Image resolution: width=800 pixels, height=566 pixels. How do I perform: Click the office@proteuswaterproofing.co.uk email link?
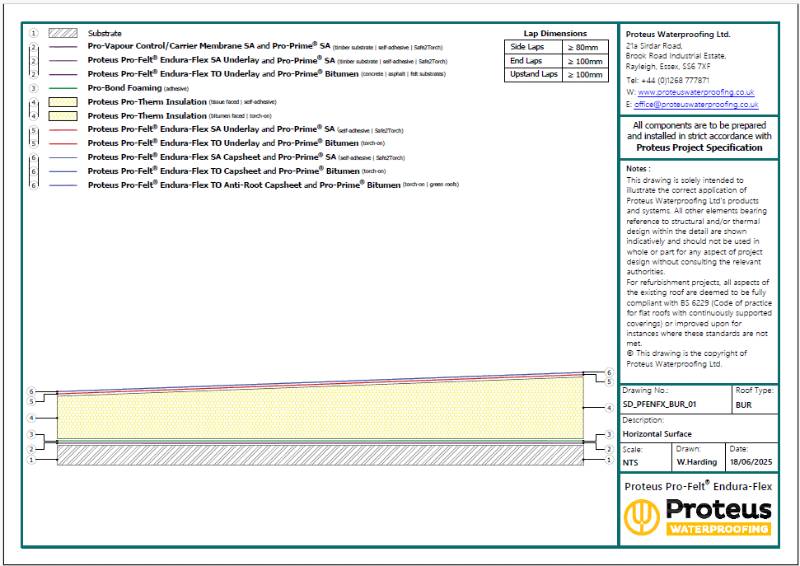696,104
